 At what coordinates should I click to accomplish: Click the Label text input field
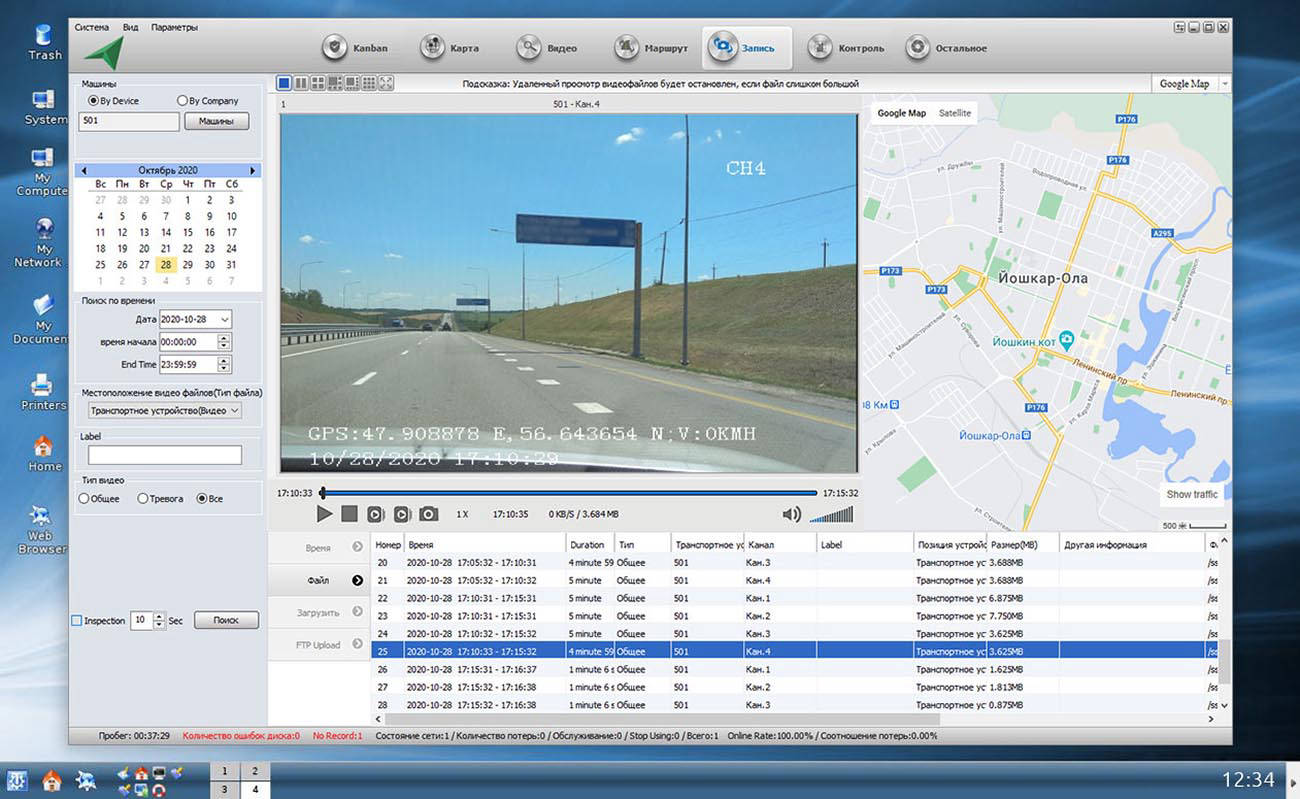click(165, 455)
